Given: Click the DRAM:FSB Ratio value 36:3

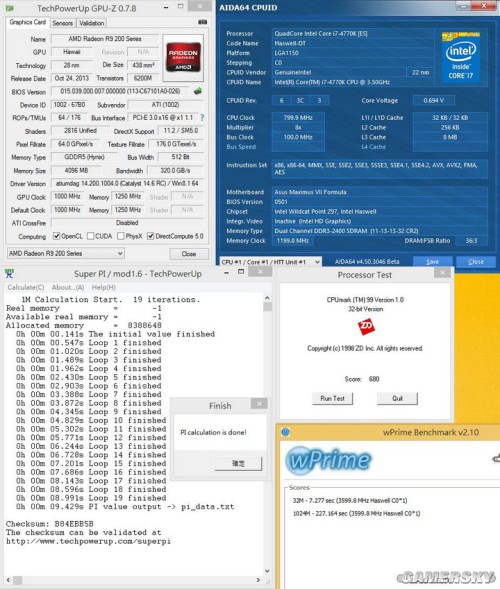Looking at the screenshot, I should [x=471, y=240].
